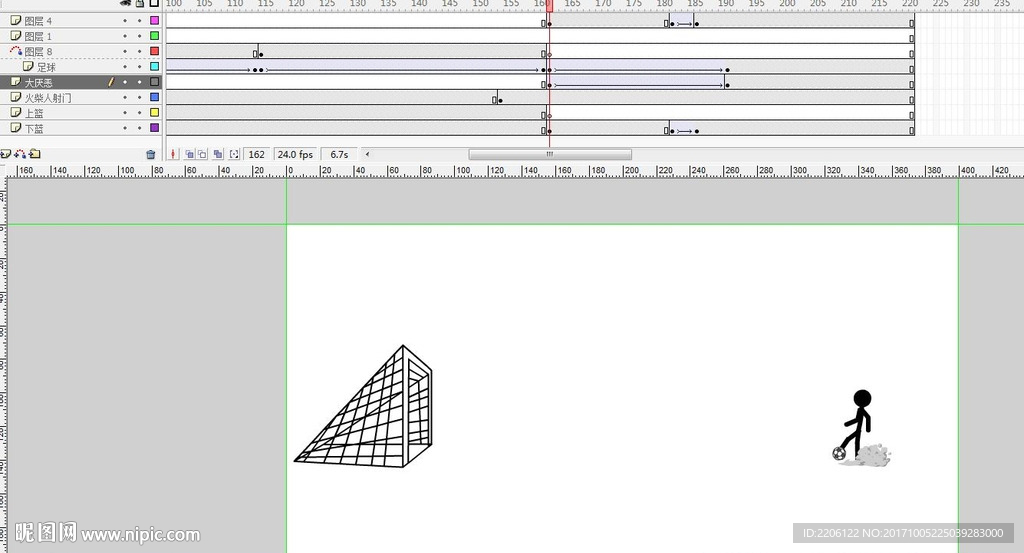Click the New Folder icon in the timeline
The height and width of the screenshot is (553, 1024).
[35, 154]
